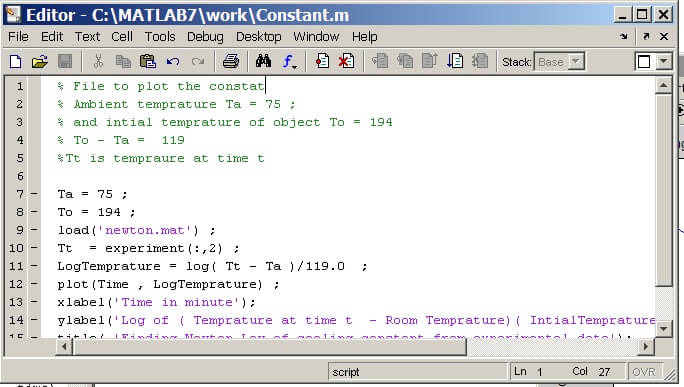Click comment '%Tt is tempraure at time t'
Screen dimensions: 684x387
[x=161, y=158]
